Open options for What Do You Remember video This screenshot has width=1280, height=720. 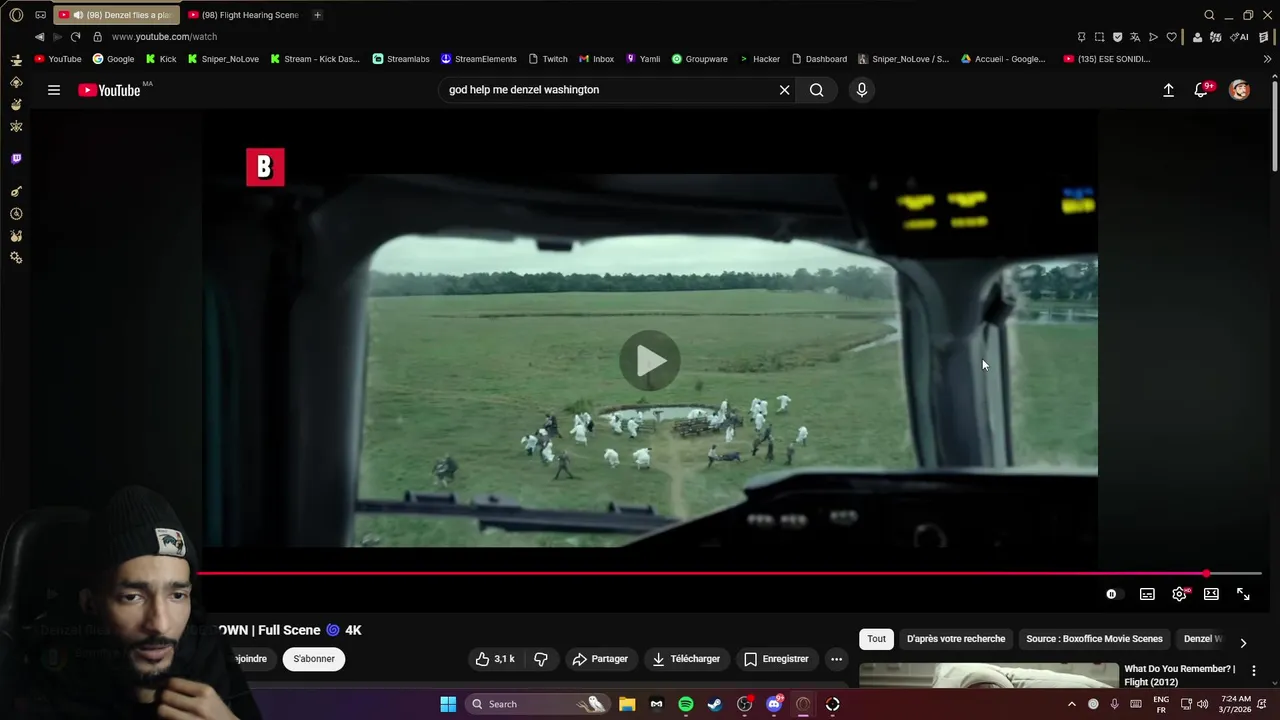click(x=1254, y=671)
